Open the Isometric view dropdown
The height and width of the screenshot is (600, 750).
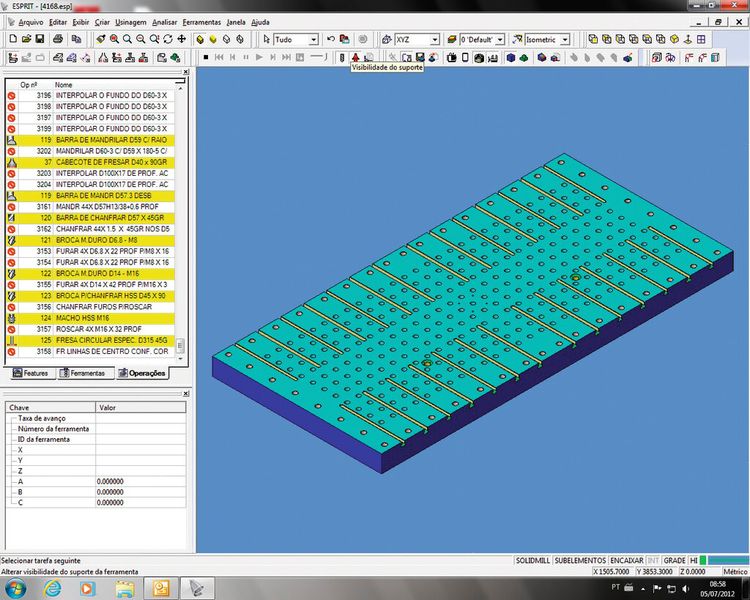click(x=565, y=40)
